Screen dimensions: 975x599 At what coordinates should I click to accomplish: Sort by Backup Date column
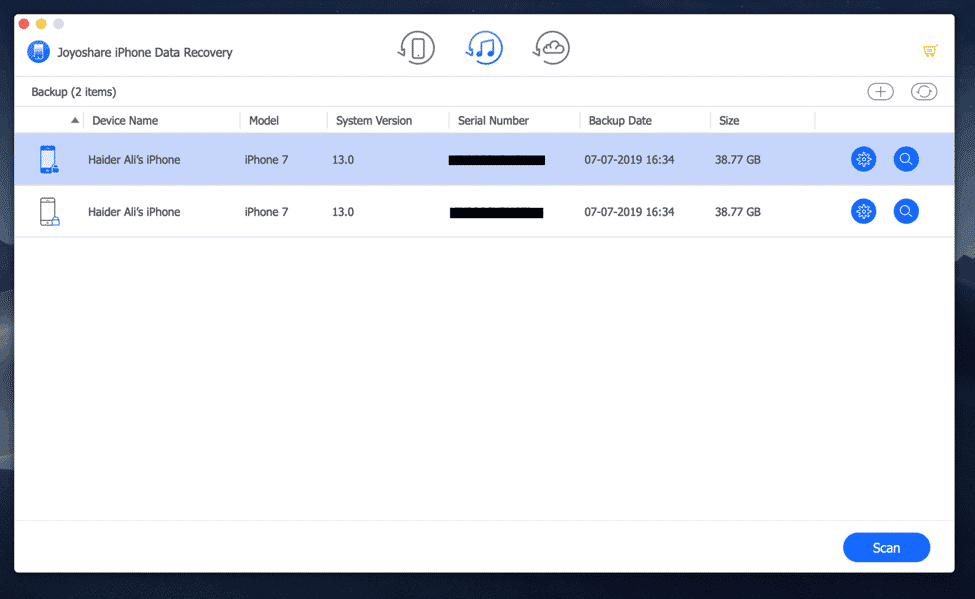pyautogui.click(x=619, y=121)
